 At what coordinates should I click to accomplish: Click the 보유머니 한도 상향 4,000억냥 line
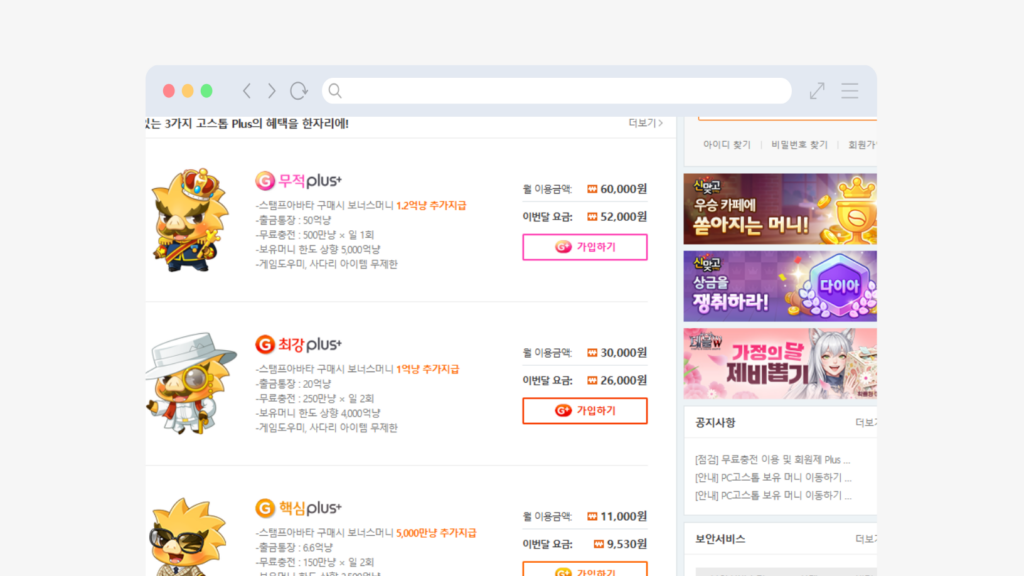318,413
